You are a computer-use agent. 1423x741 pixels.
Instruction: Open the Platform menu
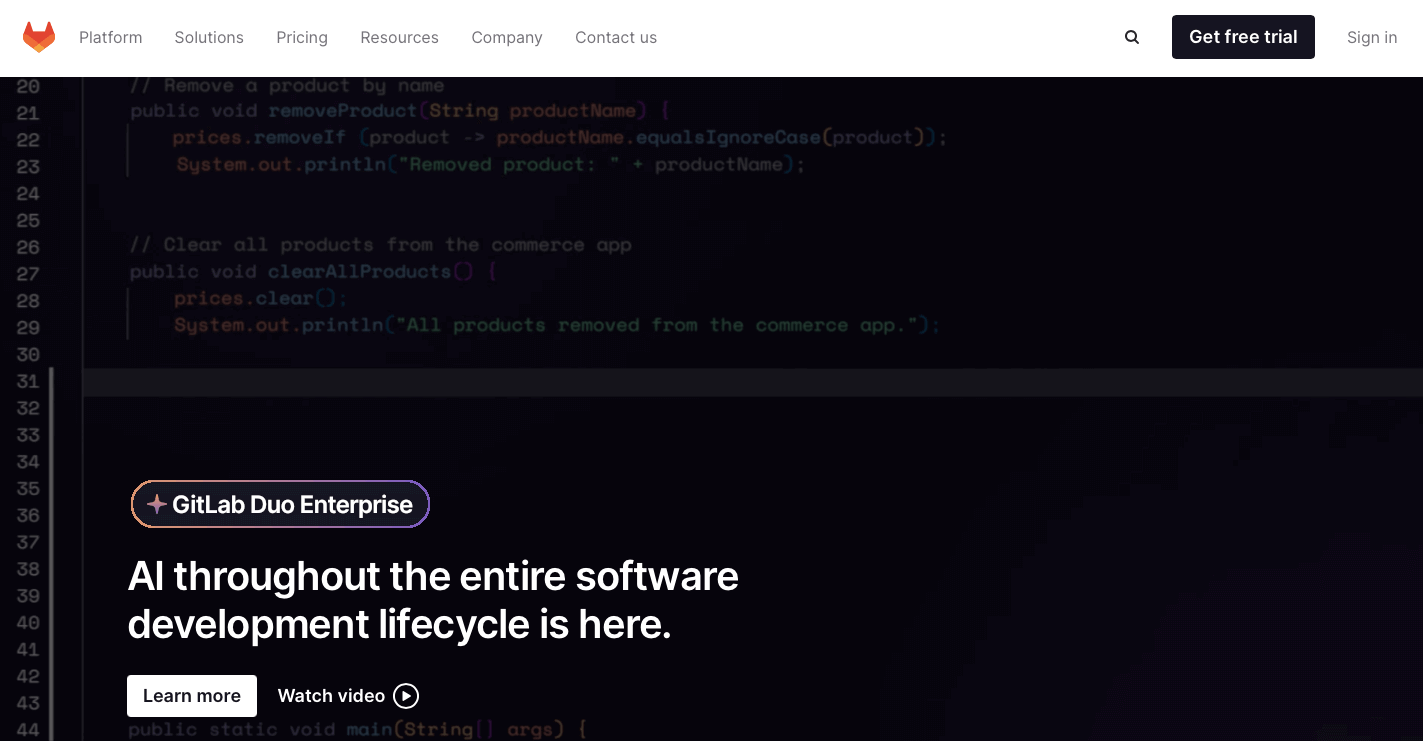click(x=111, y=37)
